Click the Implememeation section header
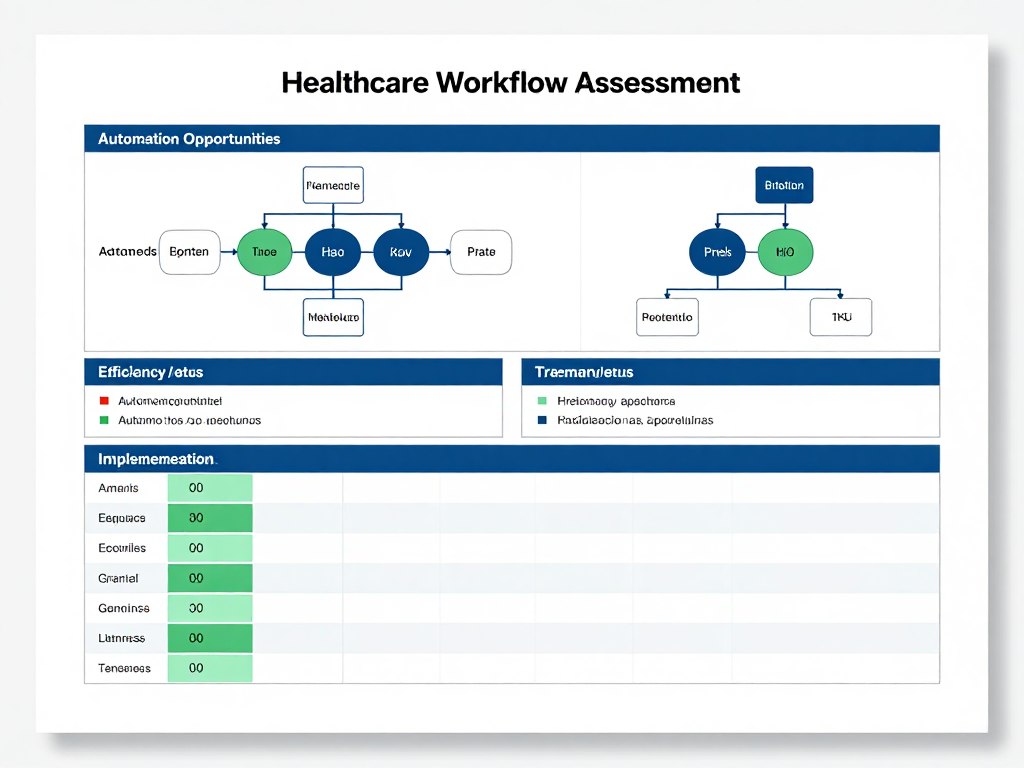1024x768 pixels. (x=512, y=459)
